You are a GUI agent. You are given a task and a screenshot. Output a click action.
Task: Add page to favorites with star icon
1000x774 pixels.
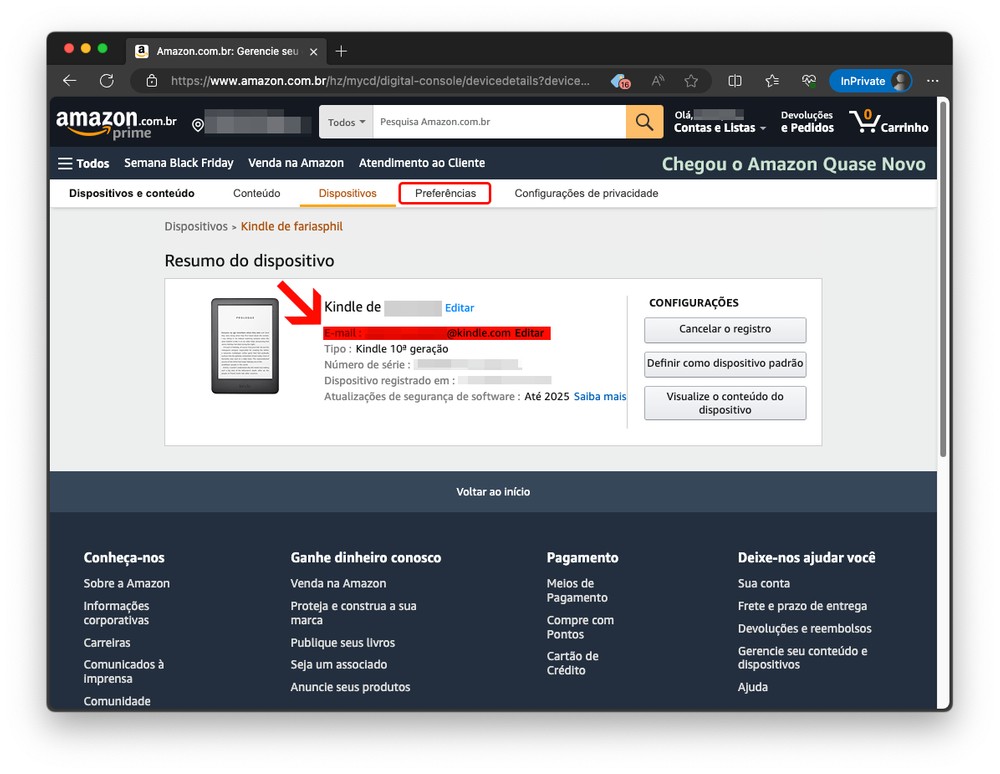click(x=691, y=81)
